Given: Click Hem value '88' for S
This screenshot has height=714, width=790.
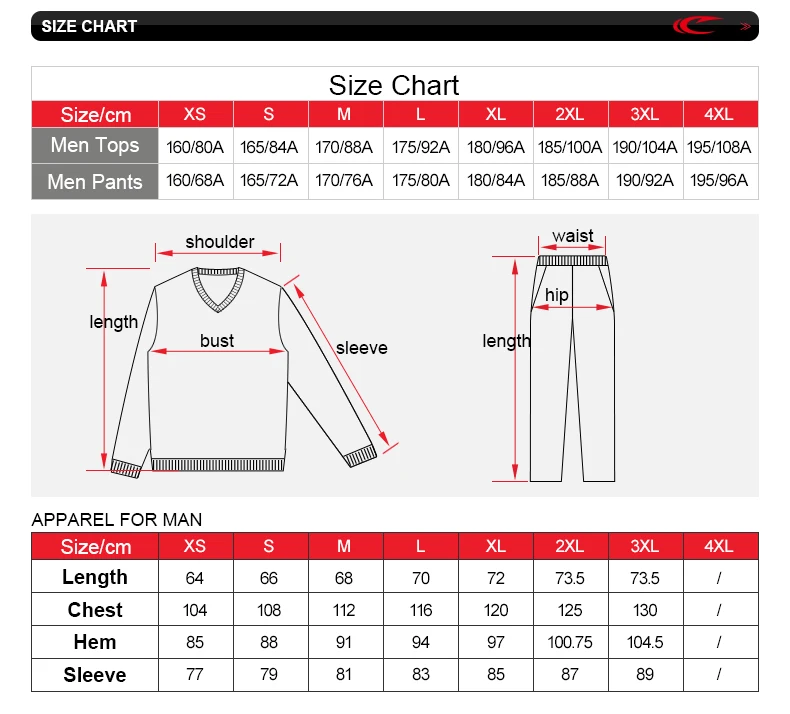Looking at the screenshot, I should [269, 642].
